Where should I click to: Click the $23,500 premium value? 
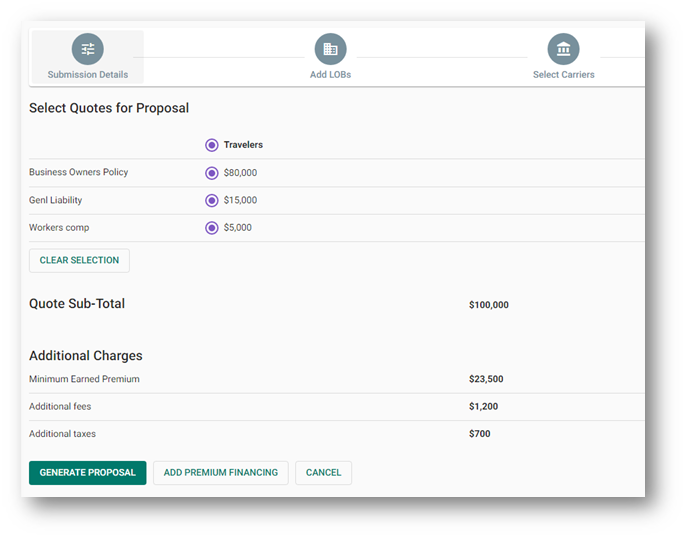[x=486, y=379]
